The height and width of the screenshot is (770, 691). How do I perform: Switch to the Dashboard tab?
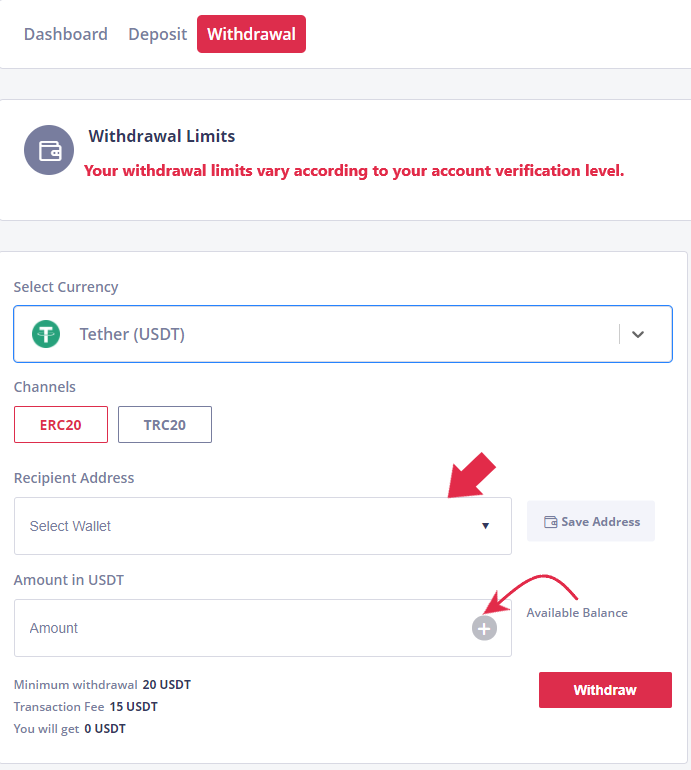coord(66,34)
